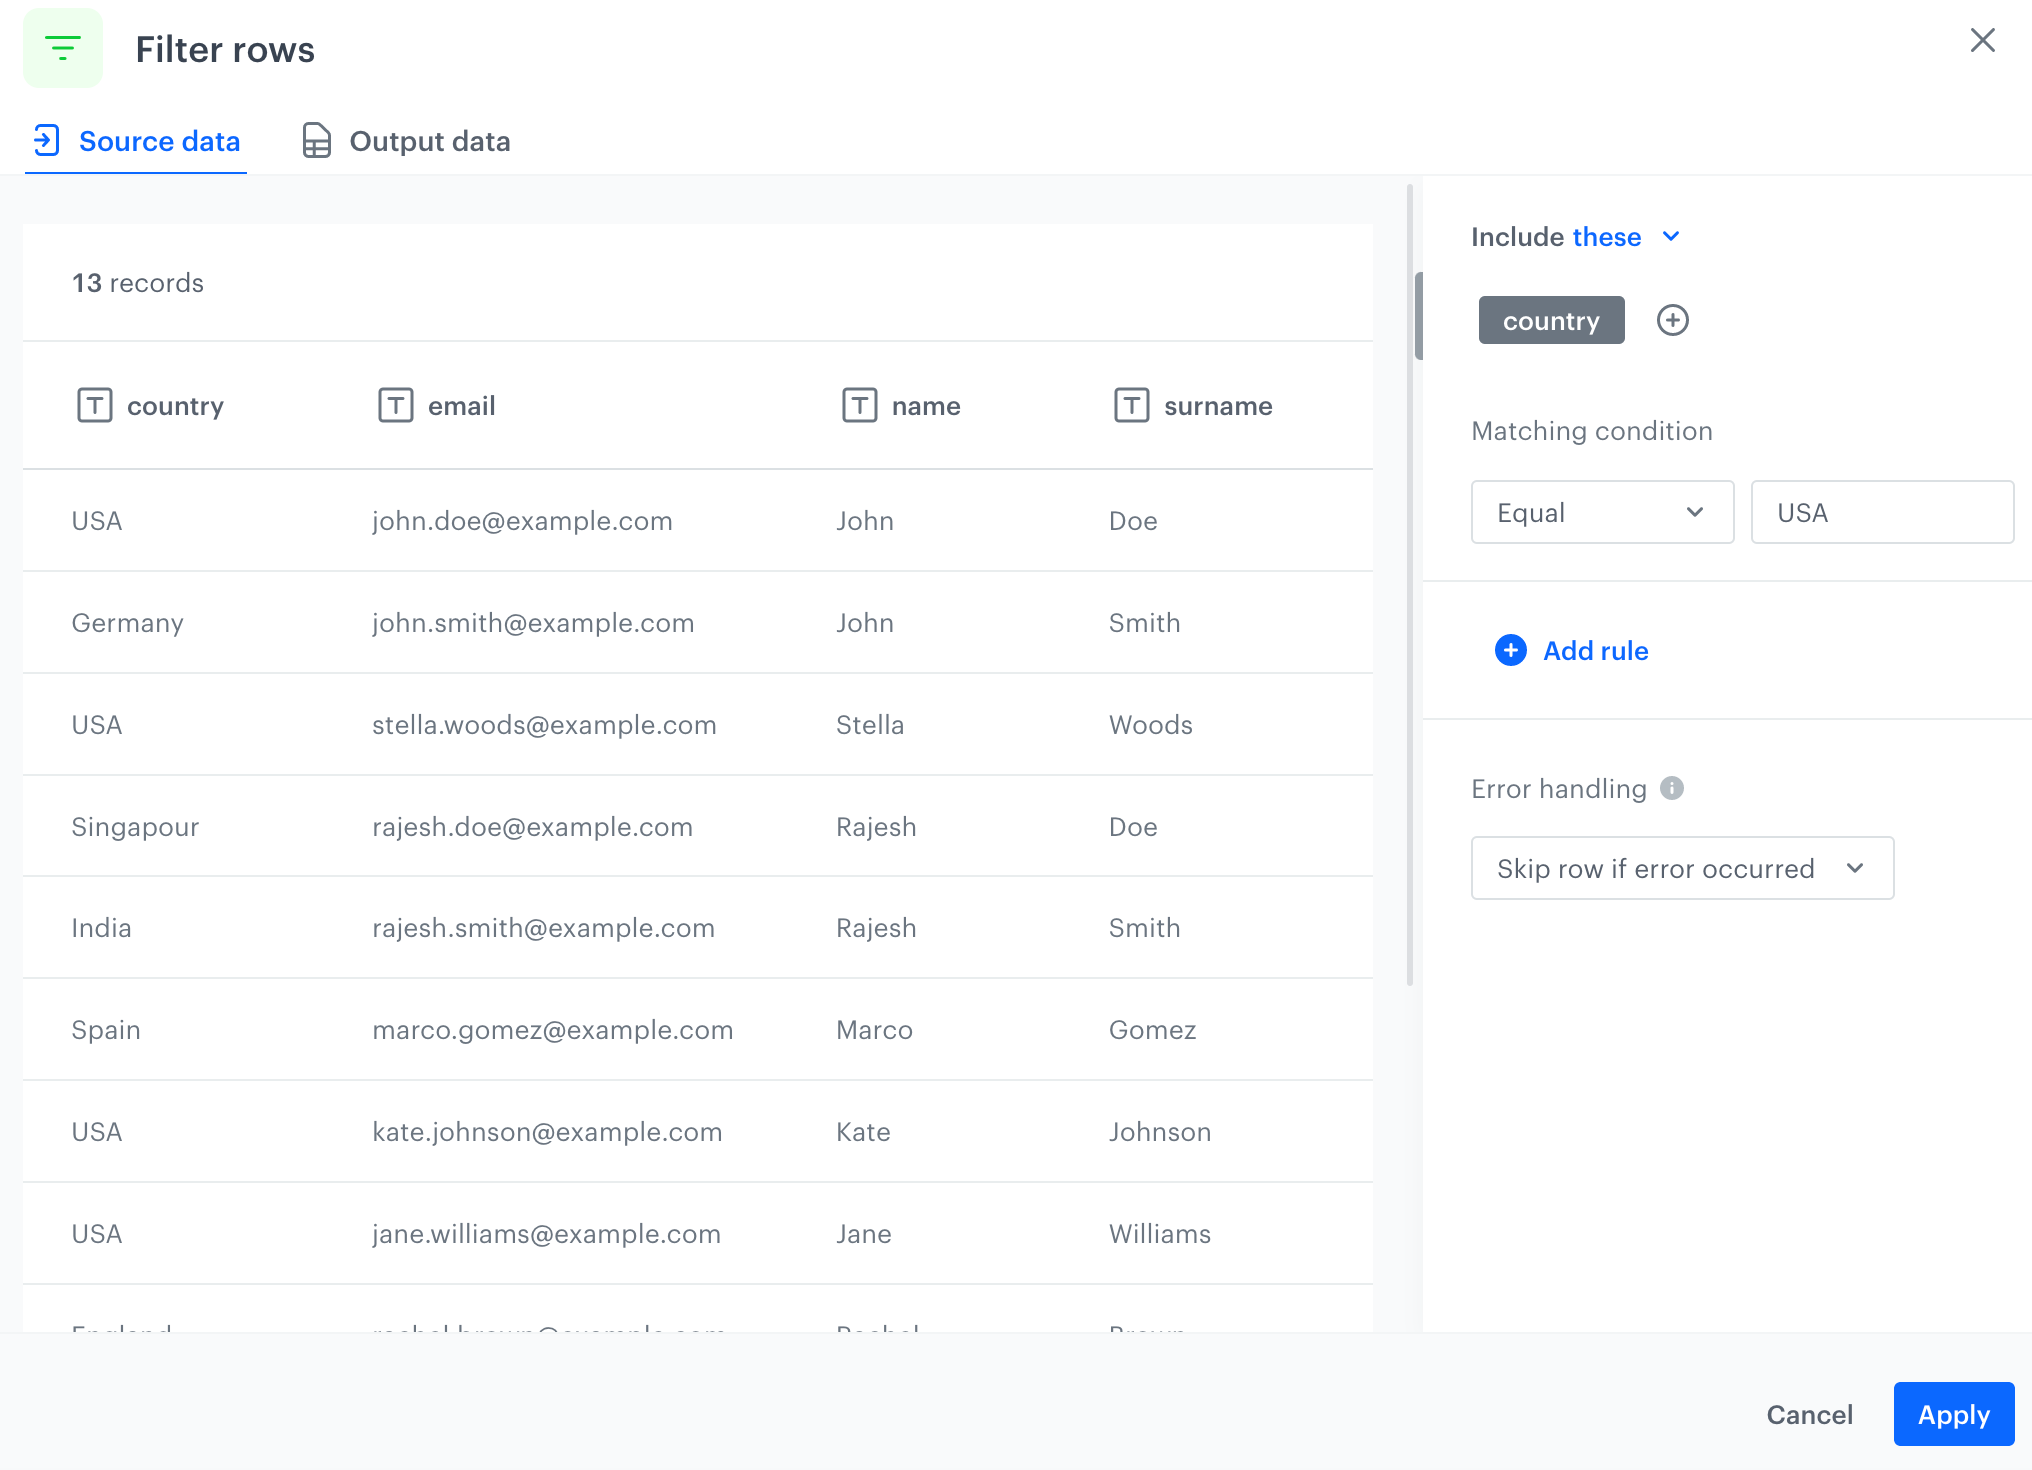The width and height of the screenshot is (2032, 1470).
Task: Click the Matching condition label
Action: click(1592, 431)
